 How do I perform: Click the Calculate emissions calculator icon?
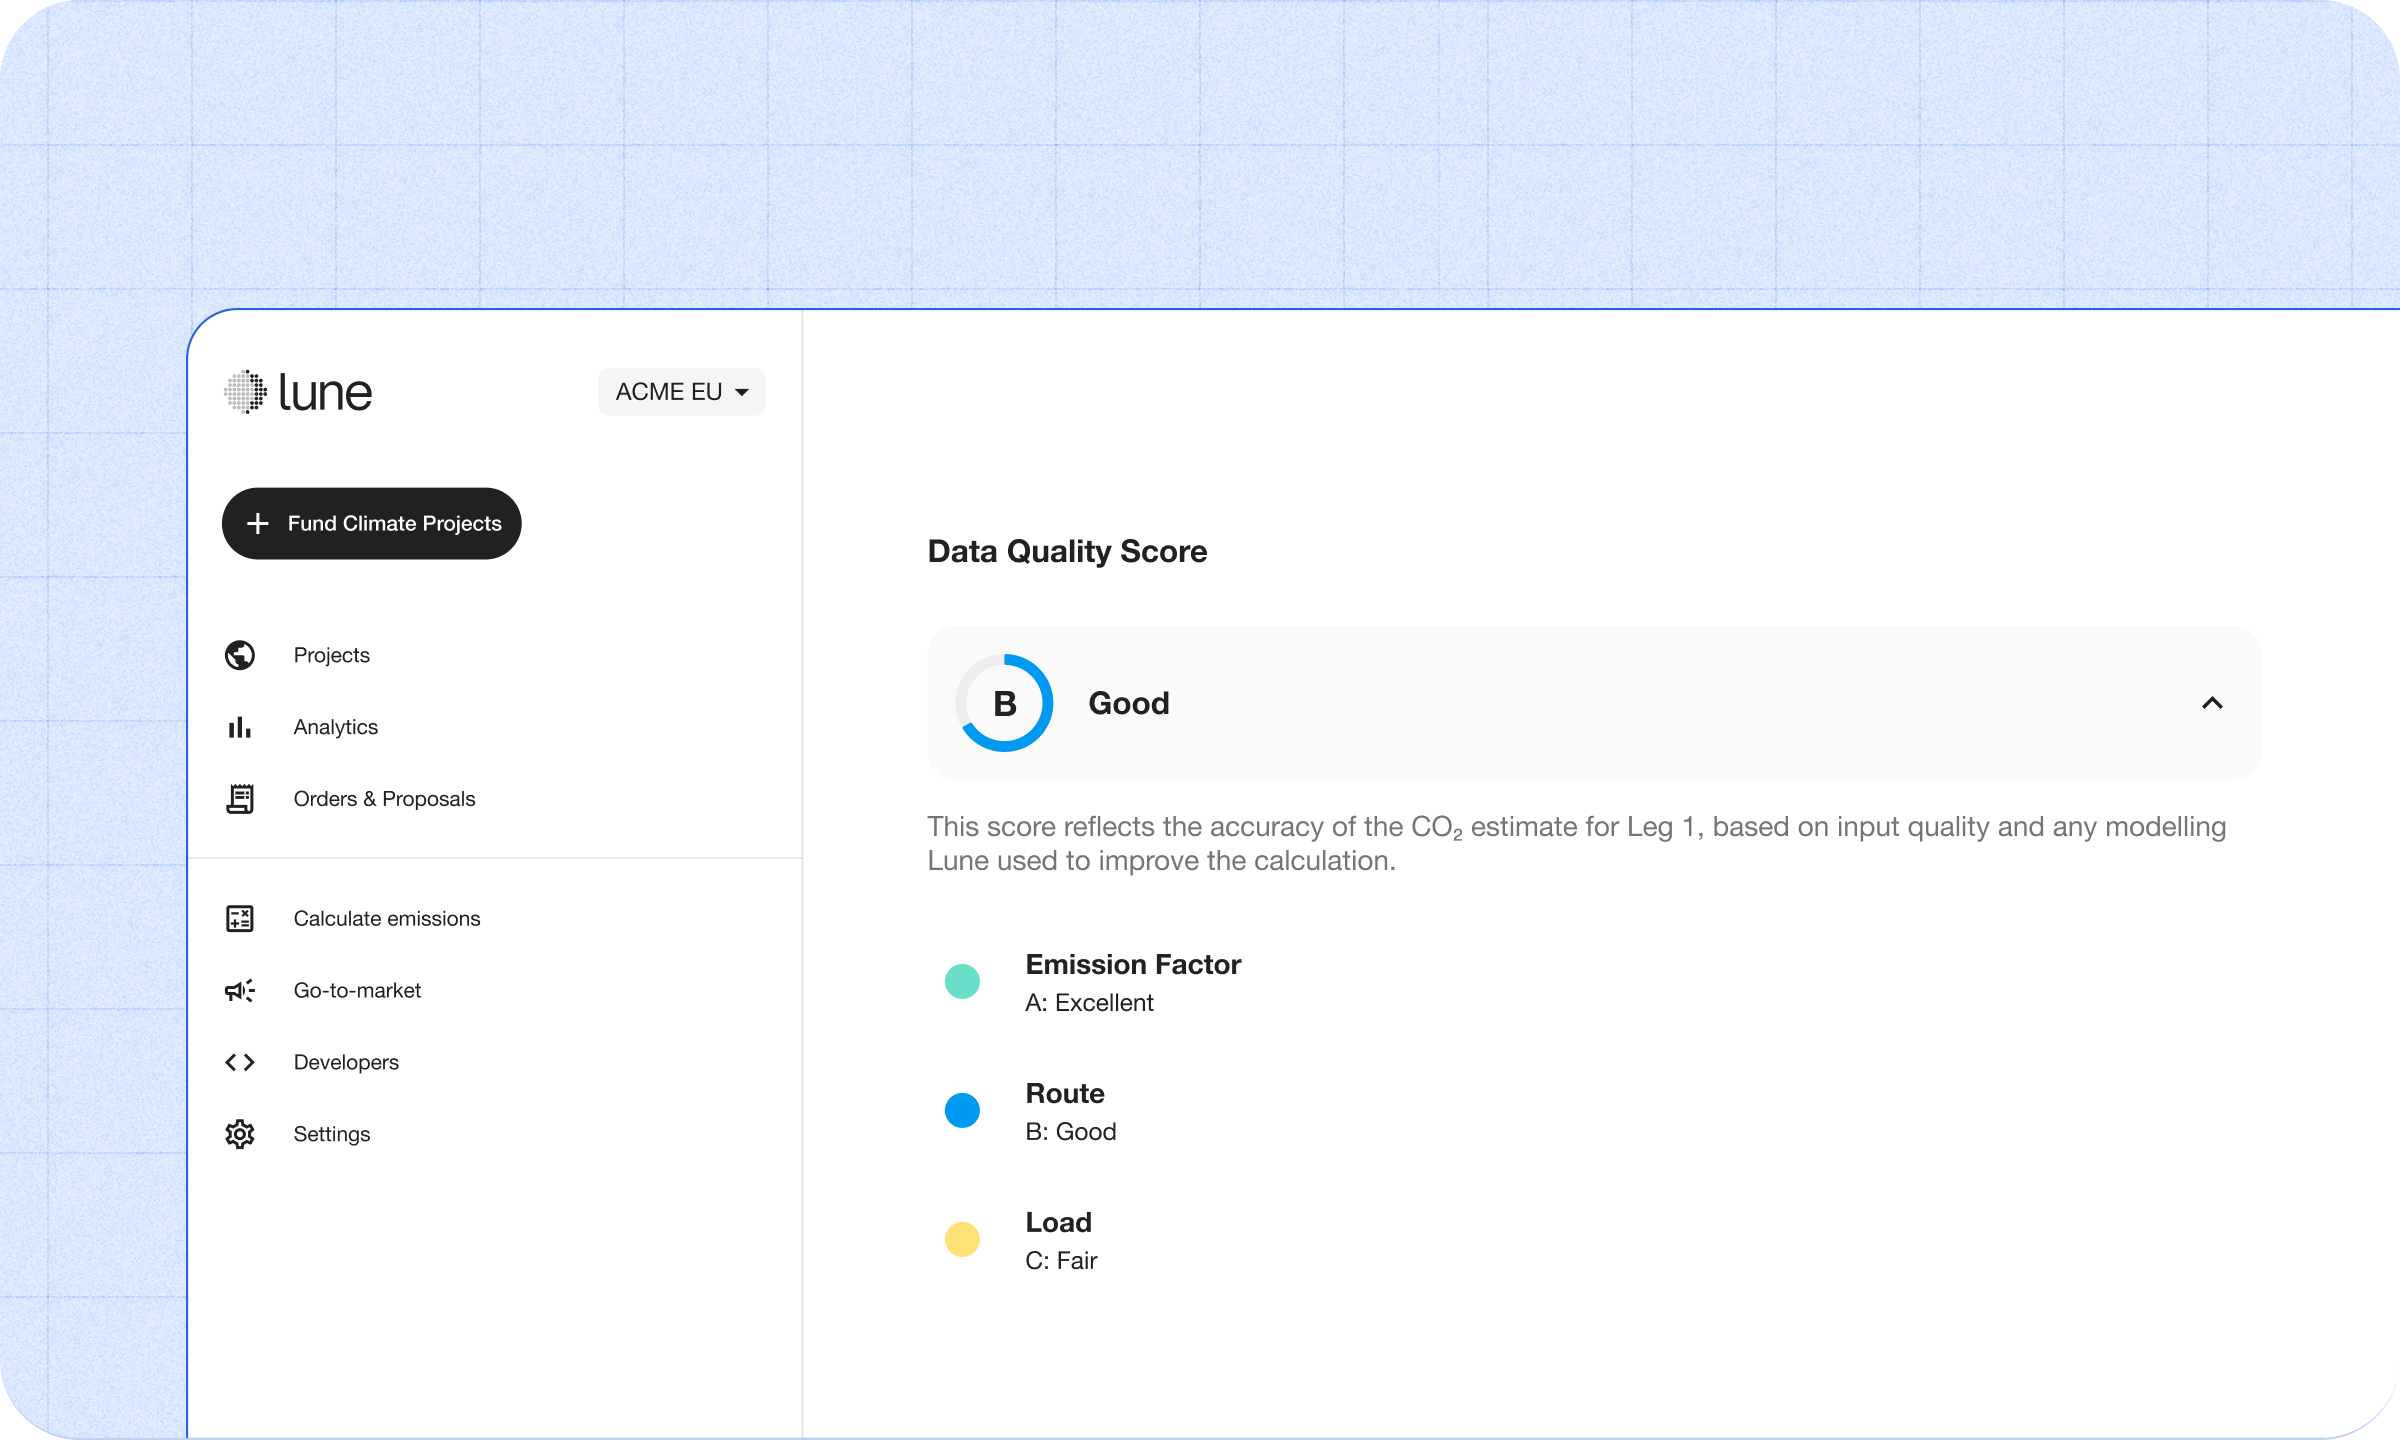pyautogui.click(x=240, y=918)
